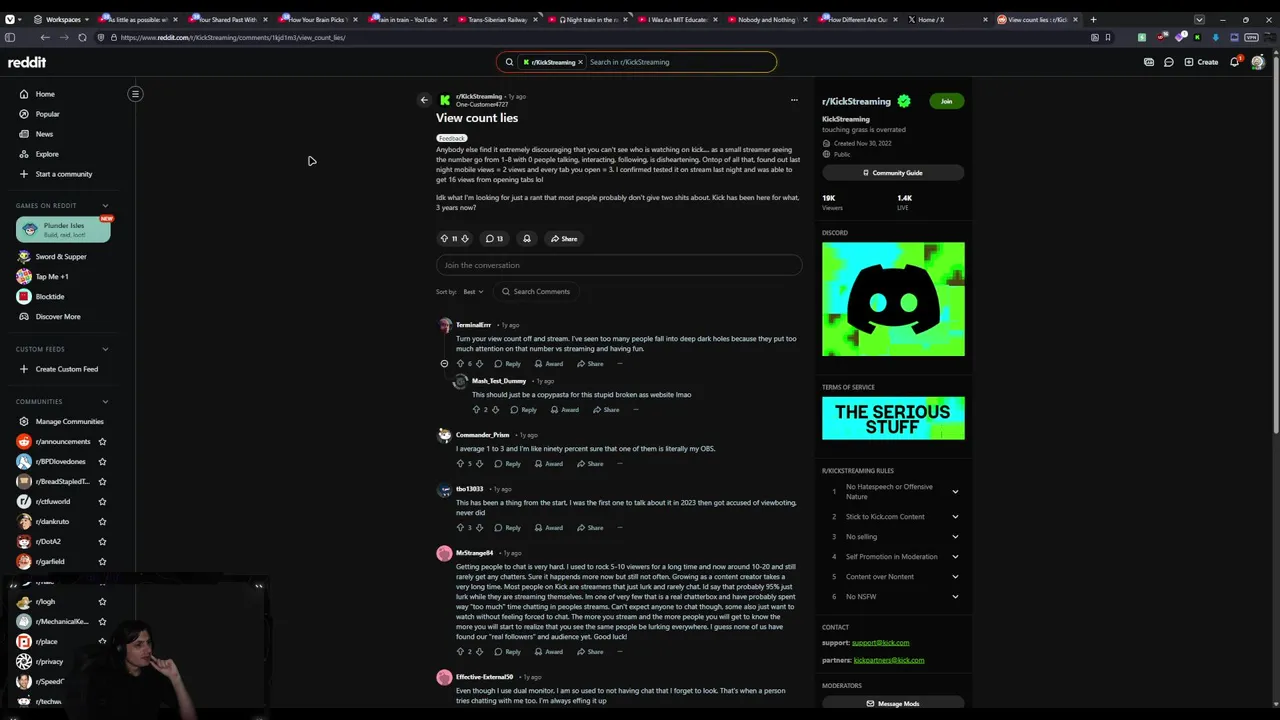This screenshot has height=720, width=1280.
Task: Expand the Self Promotion in Moderation rule
Action: tap(955, 557)
